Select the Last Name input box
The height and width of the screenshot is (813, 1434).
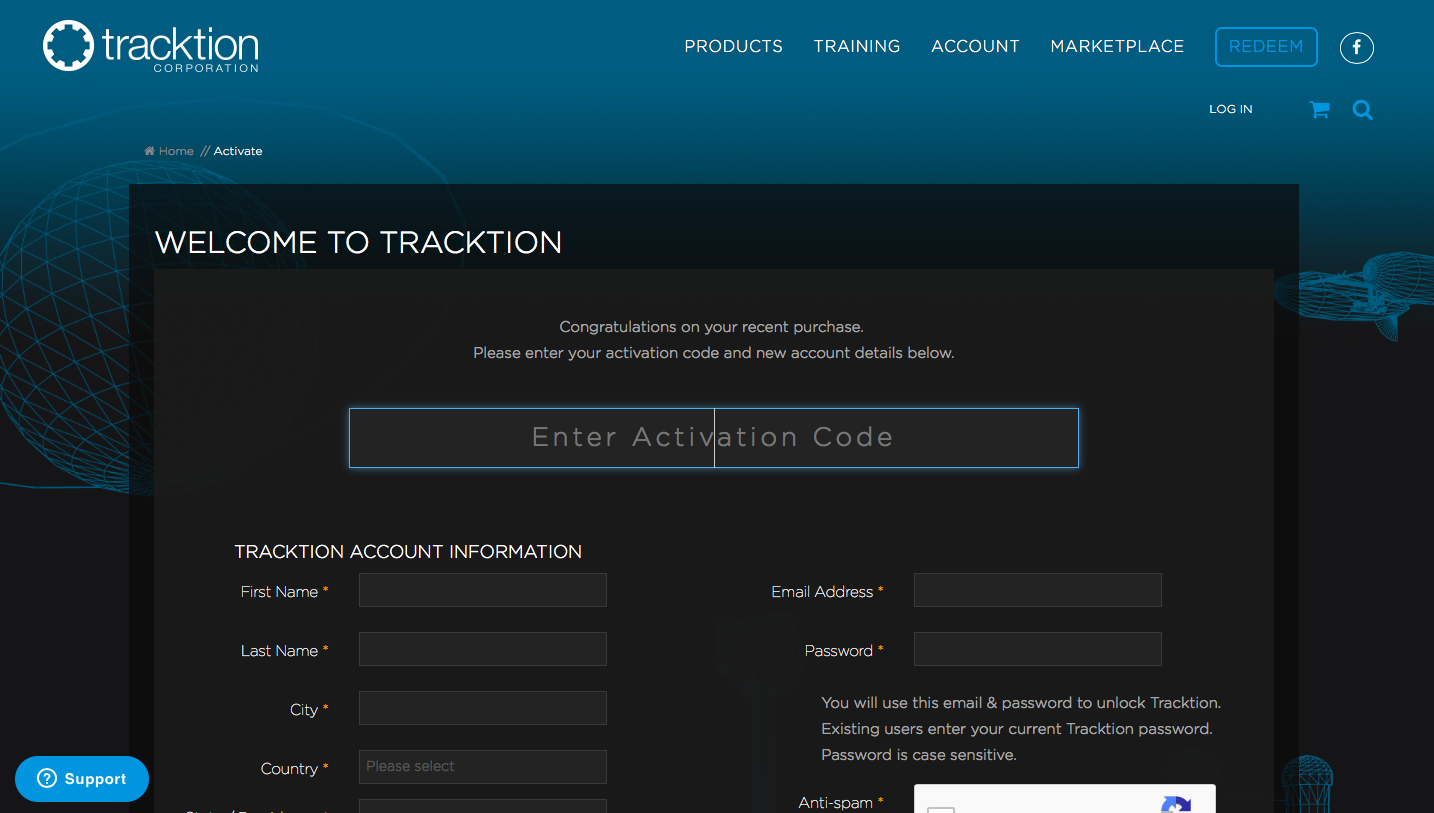pyautogui.click(x=482, y=649)
